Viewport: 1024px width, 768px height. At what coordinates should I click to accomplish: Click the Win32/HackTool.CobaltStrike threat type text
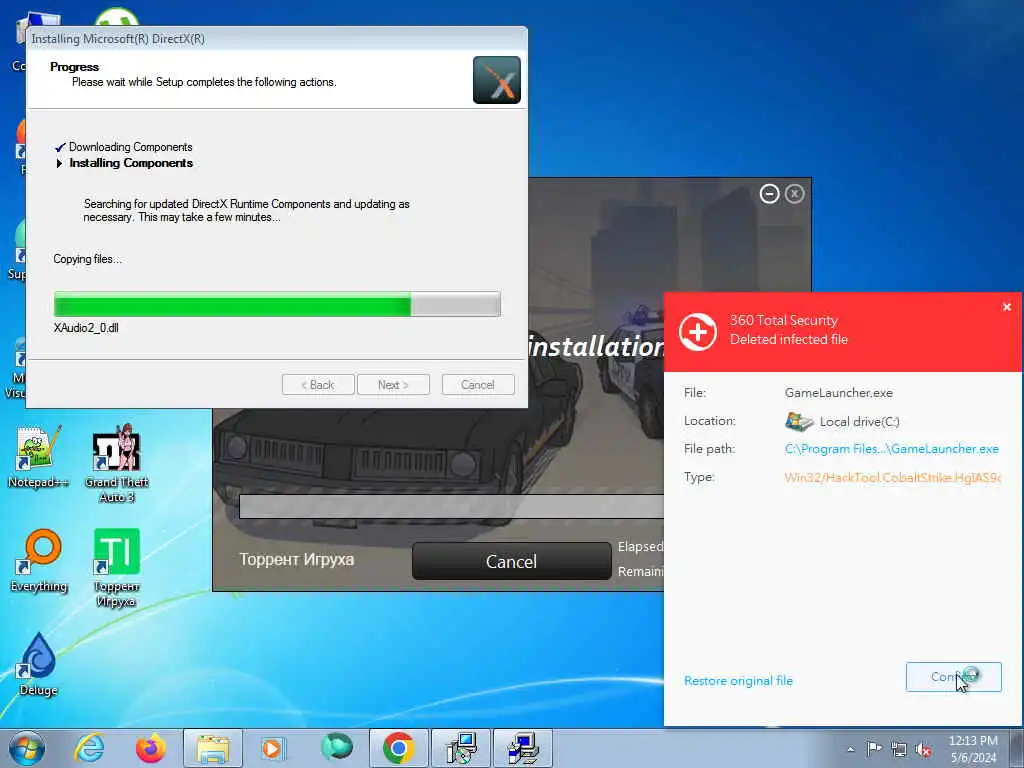892,477
